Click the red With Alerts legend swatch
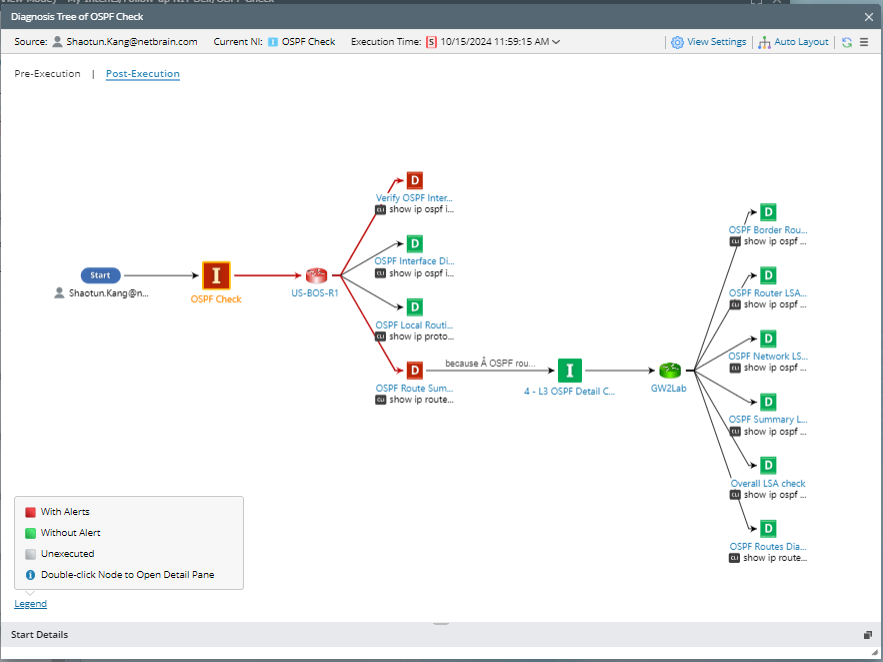 click(30, 511)
